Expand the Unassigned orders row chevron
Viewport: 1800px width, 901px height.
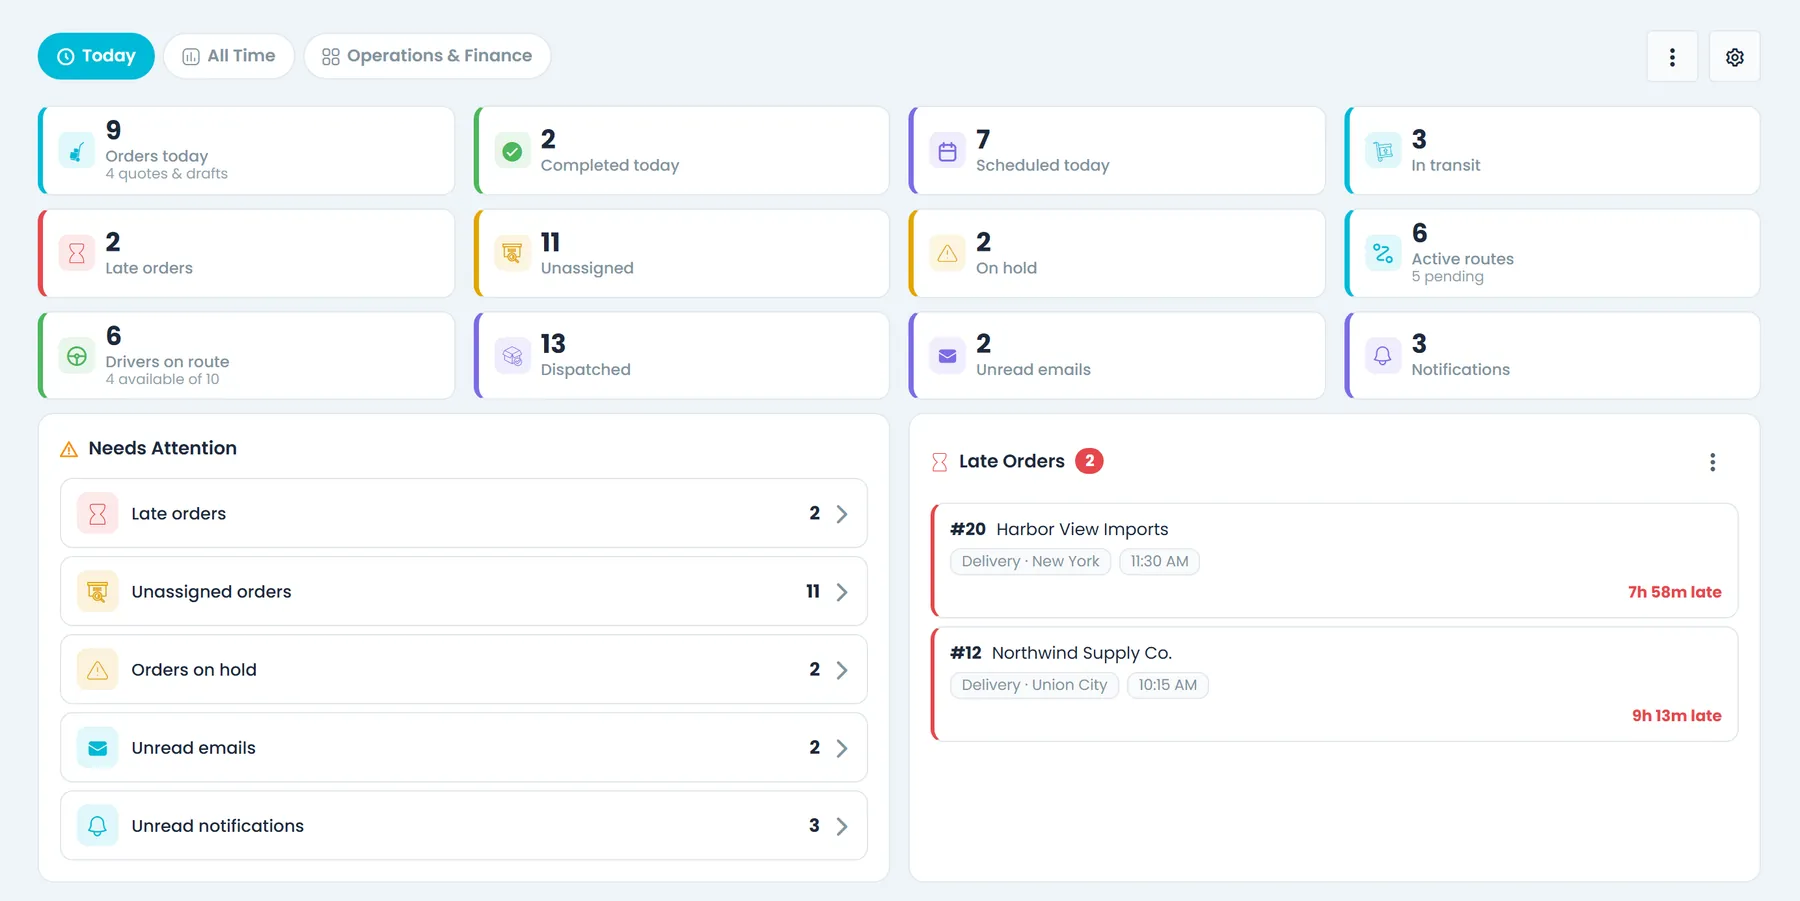click(x=842, y=592)
